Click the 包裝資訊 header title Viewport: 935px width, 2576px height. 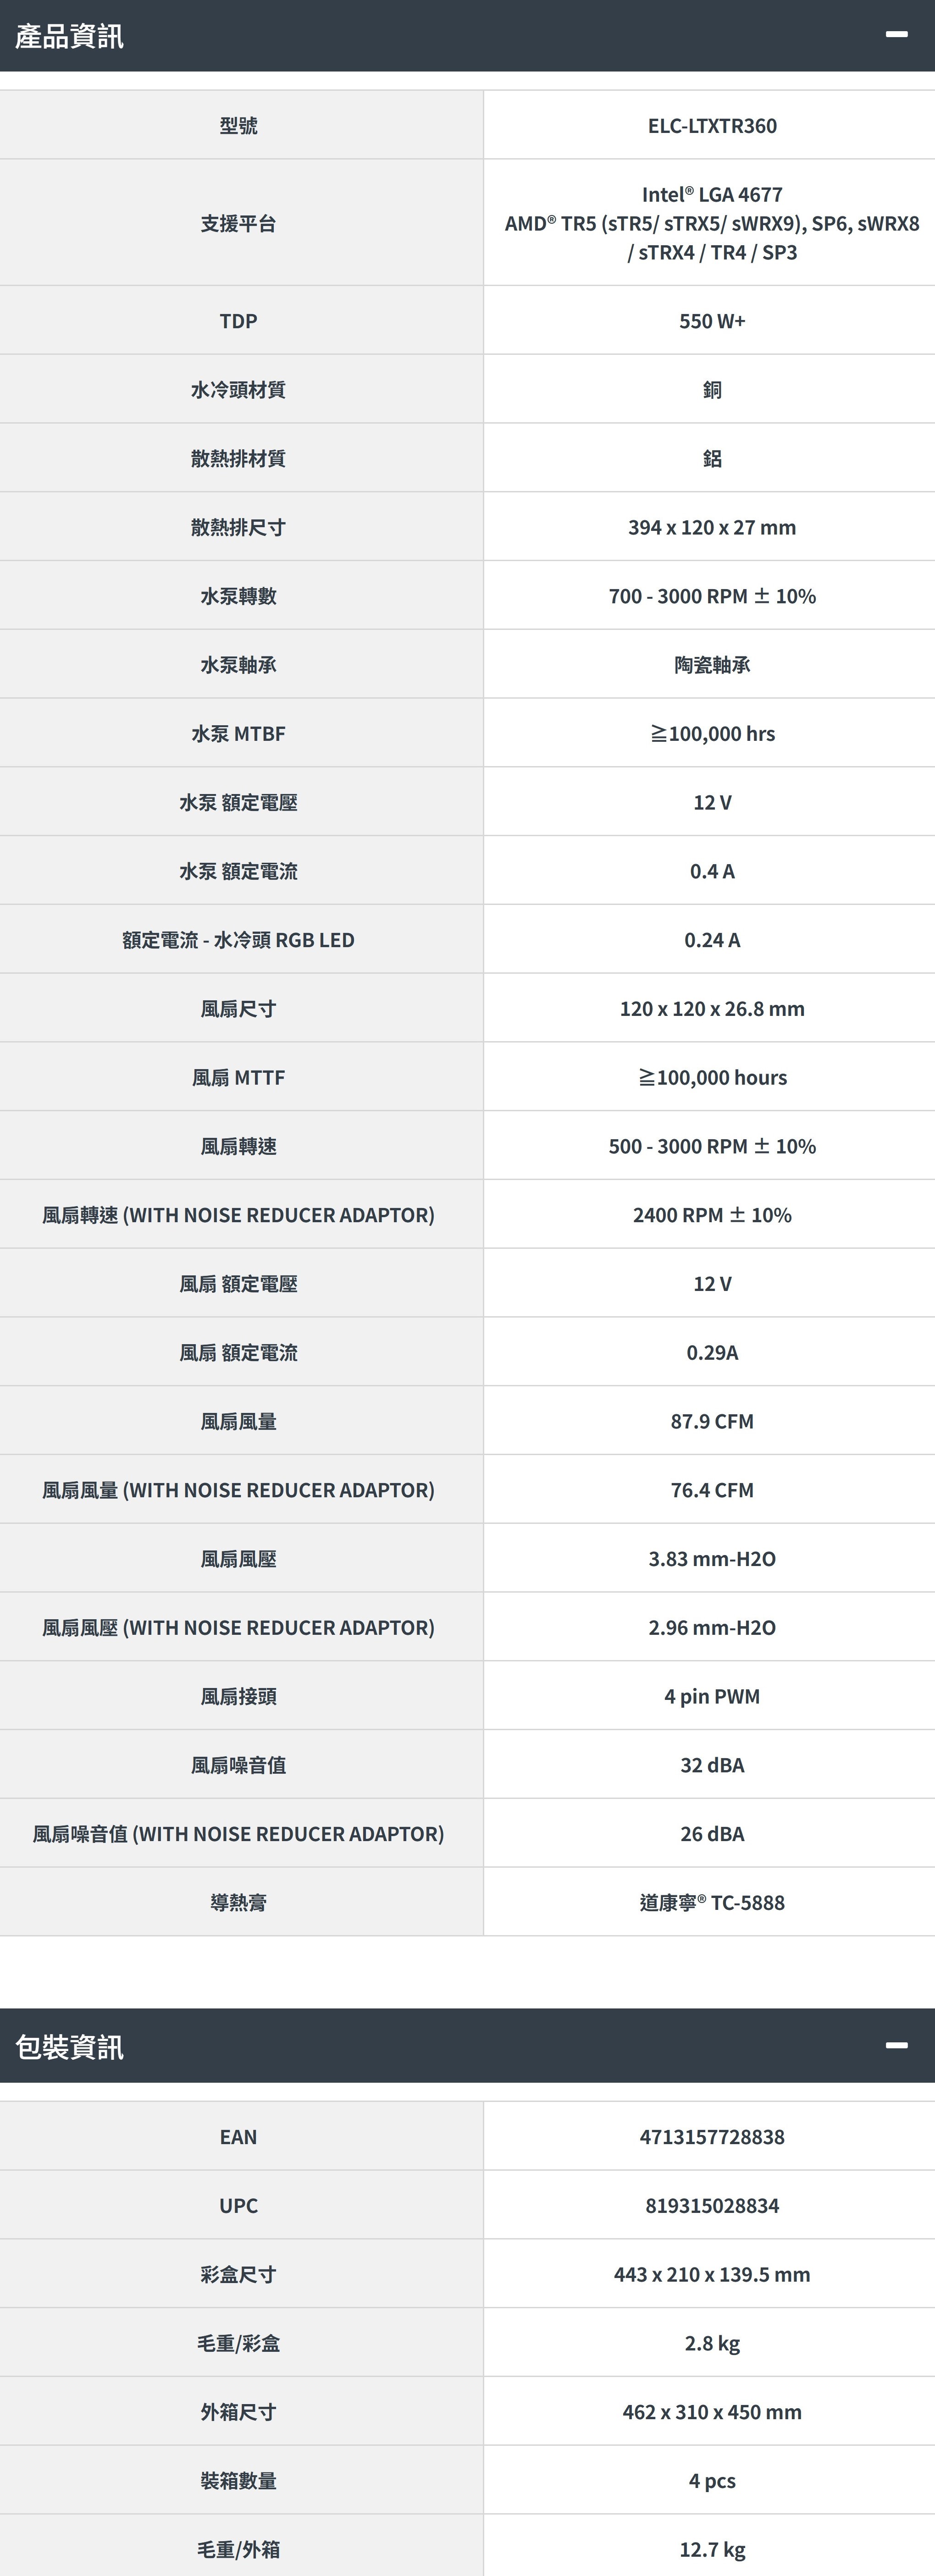point(69,2047)
